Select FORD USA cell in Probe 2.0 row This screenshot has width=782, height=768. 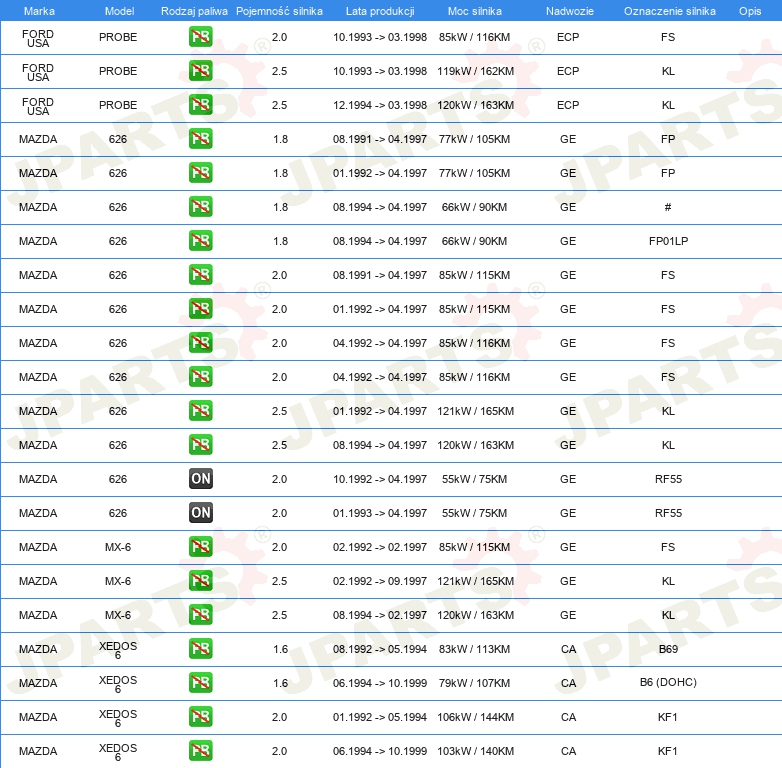point(38,38)
